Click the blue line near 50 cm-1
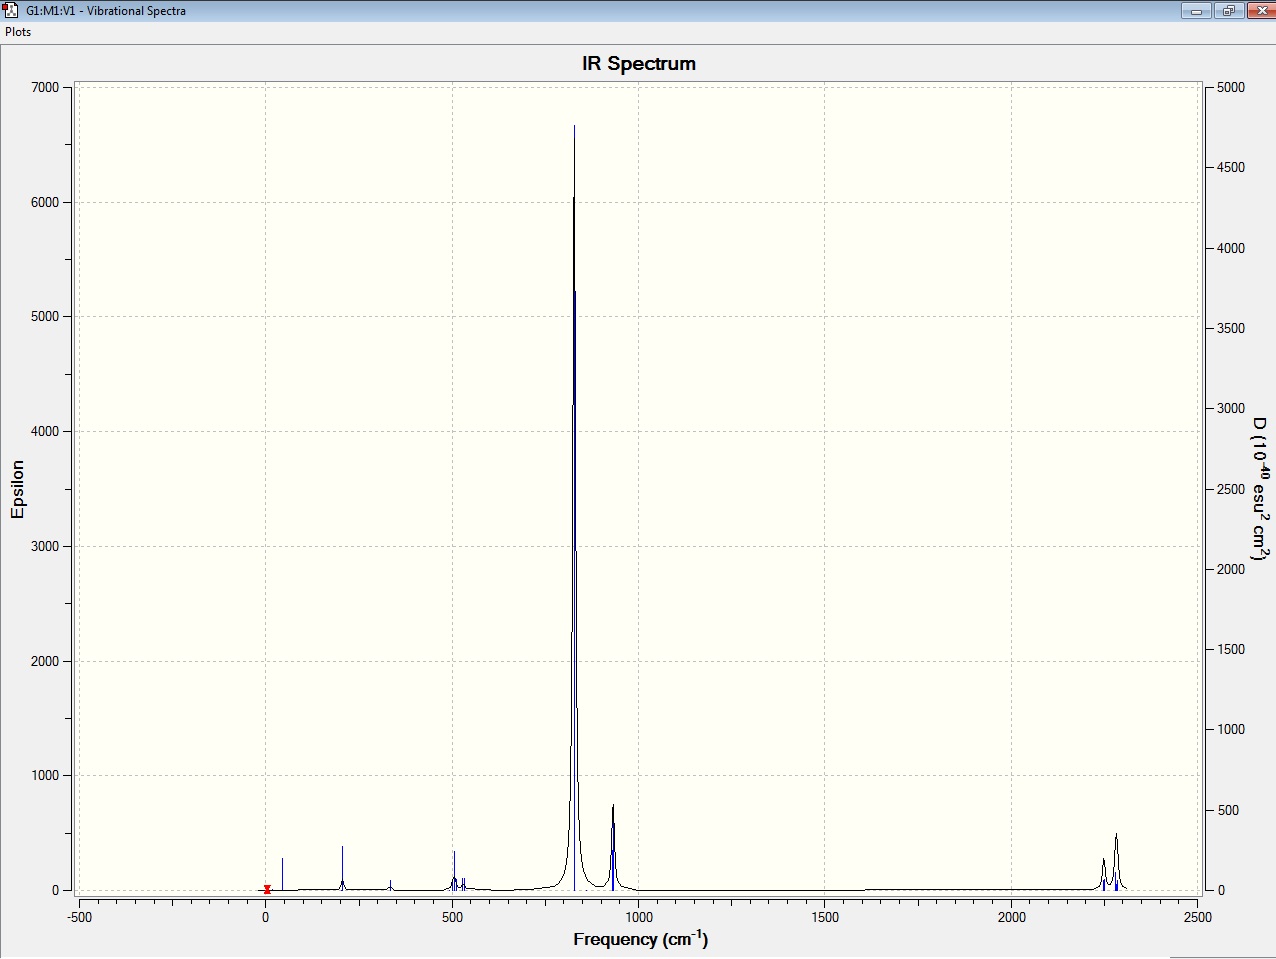Screen dimensions: 1276x959 point(282,874)
